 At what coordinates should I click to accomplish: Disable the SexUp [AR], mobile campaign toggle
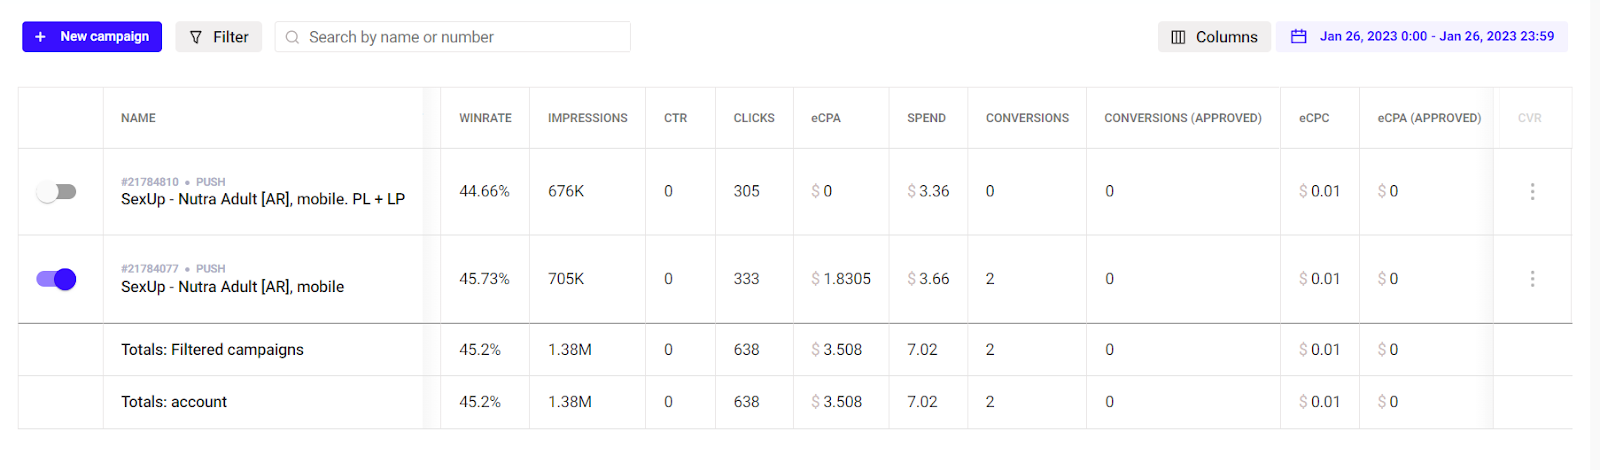pos(56,279)
